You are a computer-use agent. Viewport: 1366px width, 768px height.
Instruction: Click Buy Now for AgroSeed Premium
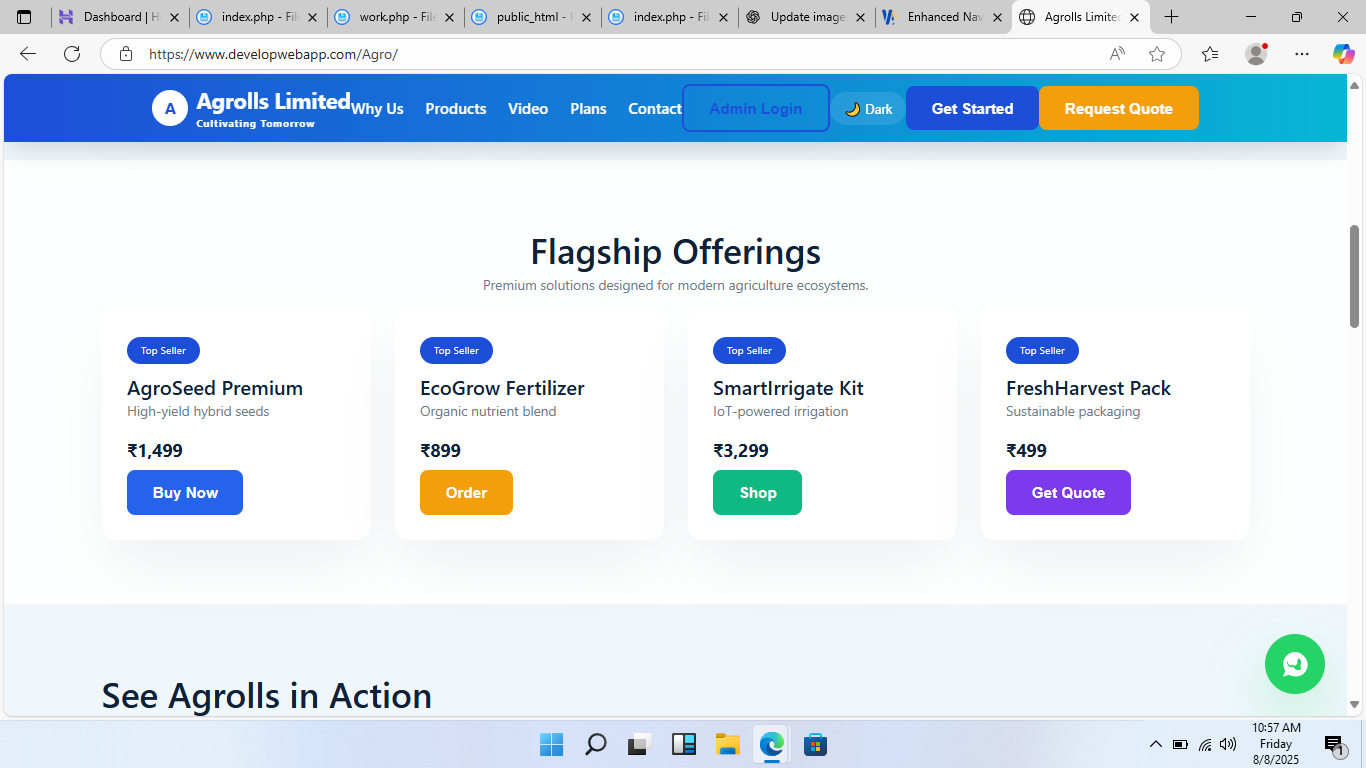click(184, 492)
